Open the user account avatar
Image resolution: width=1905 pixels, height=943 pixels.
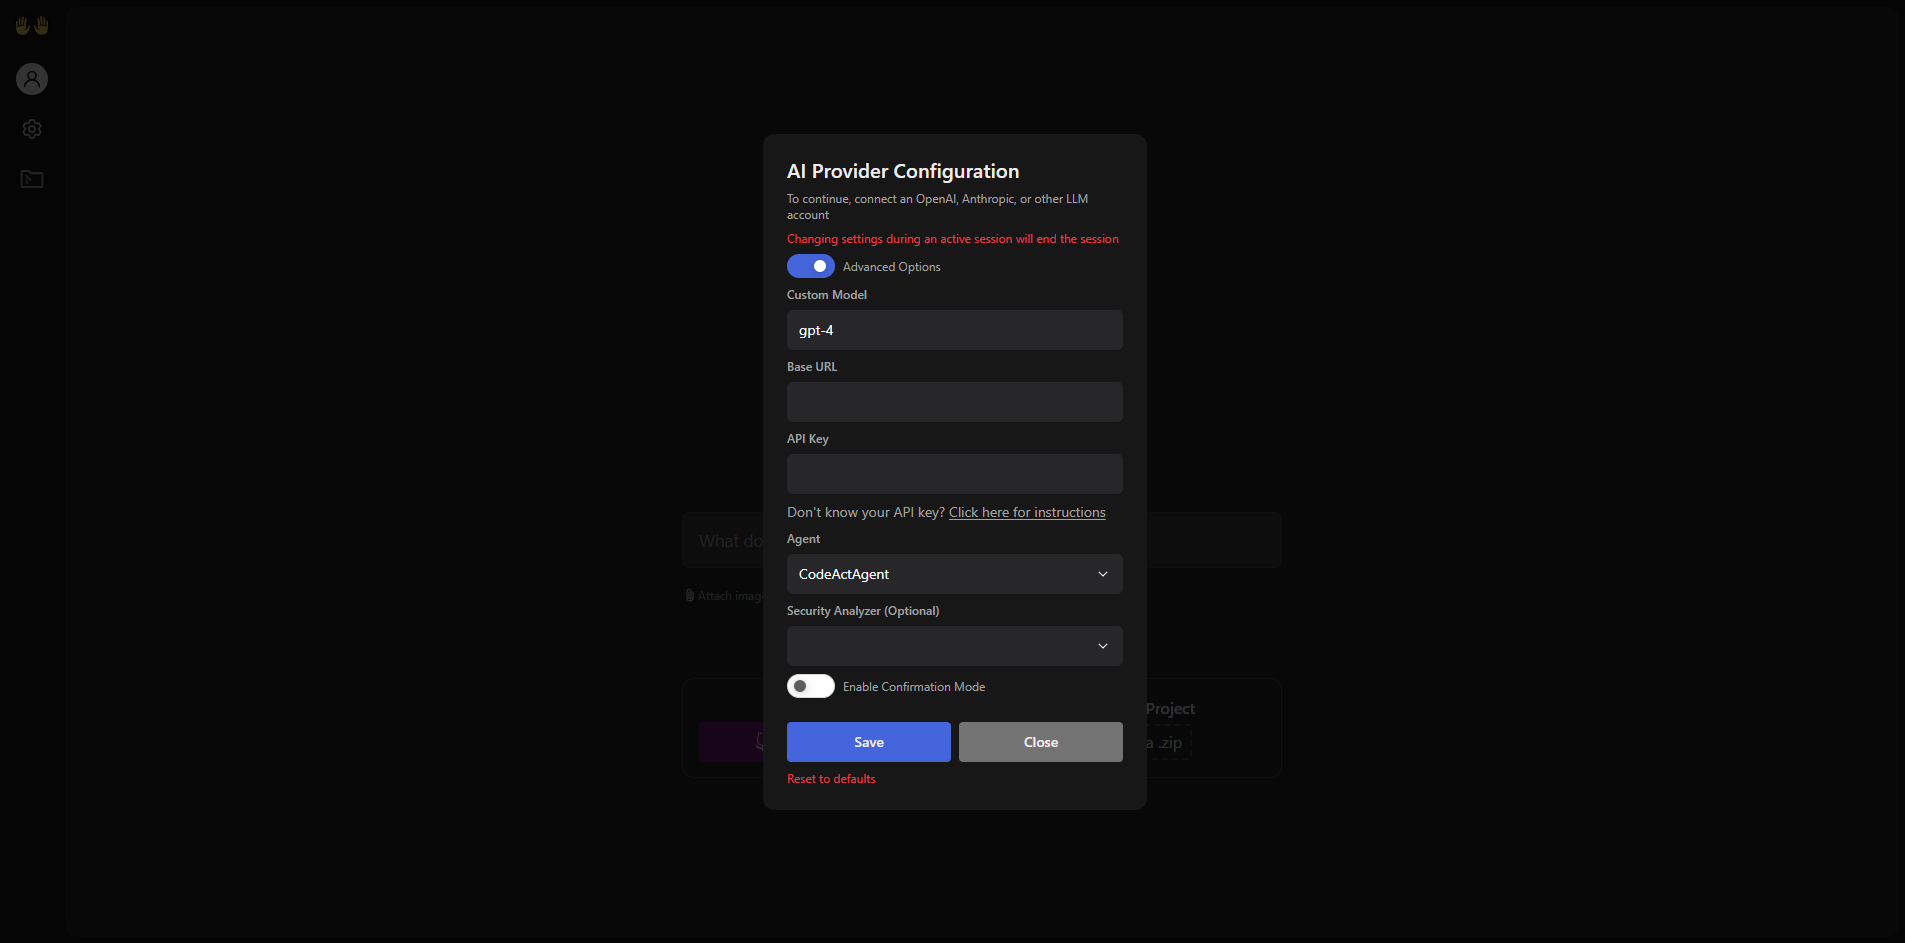(32, 79)
